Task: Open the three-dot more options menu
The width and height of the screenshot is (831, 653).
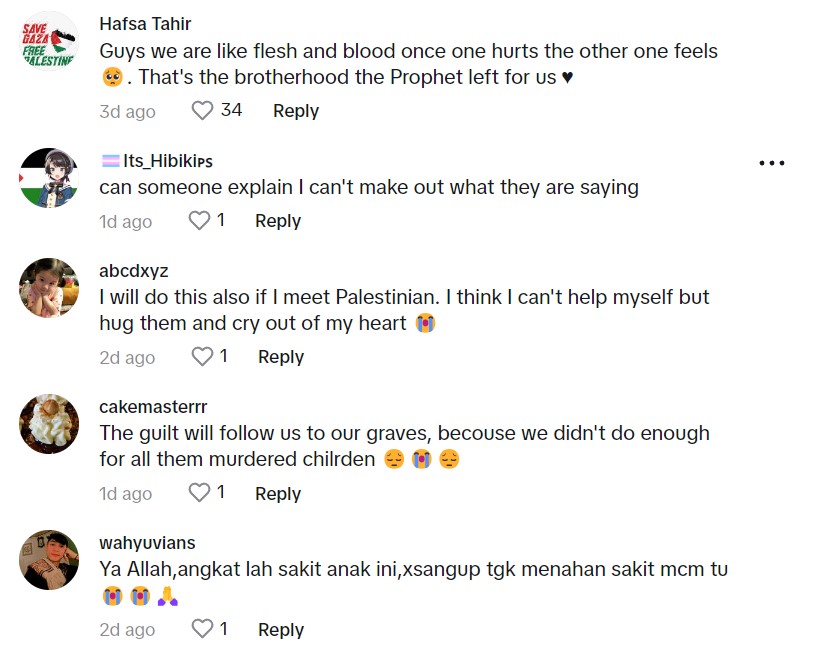Action: [x=772, y=163]
